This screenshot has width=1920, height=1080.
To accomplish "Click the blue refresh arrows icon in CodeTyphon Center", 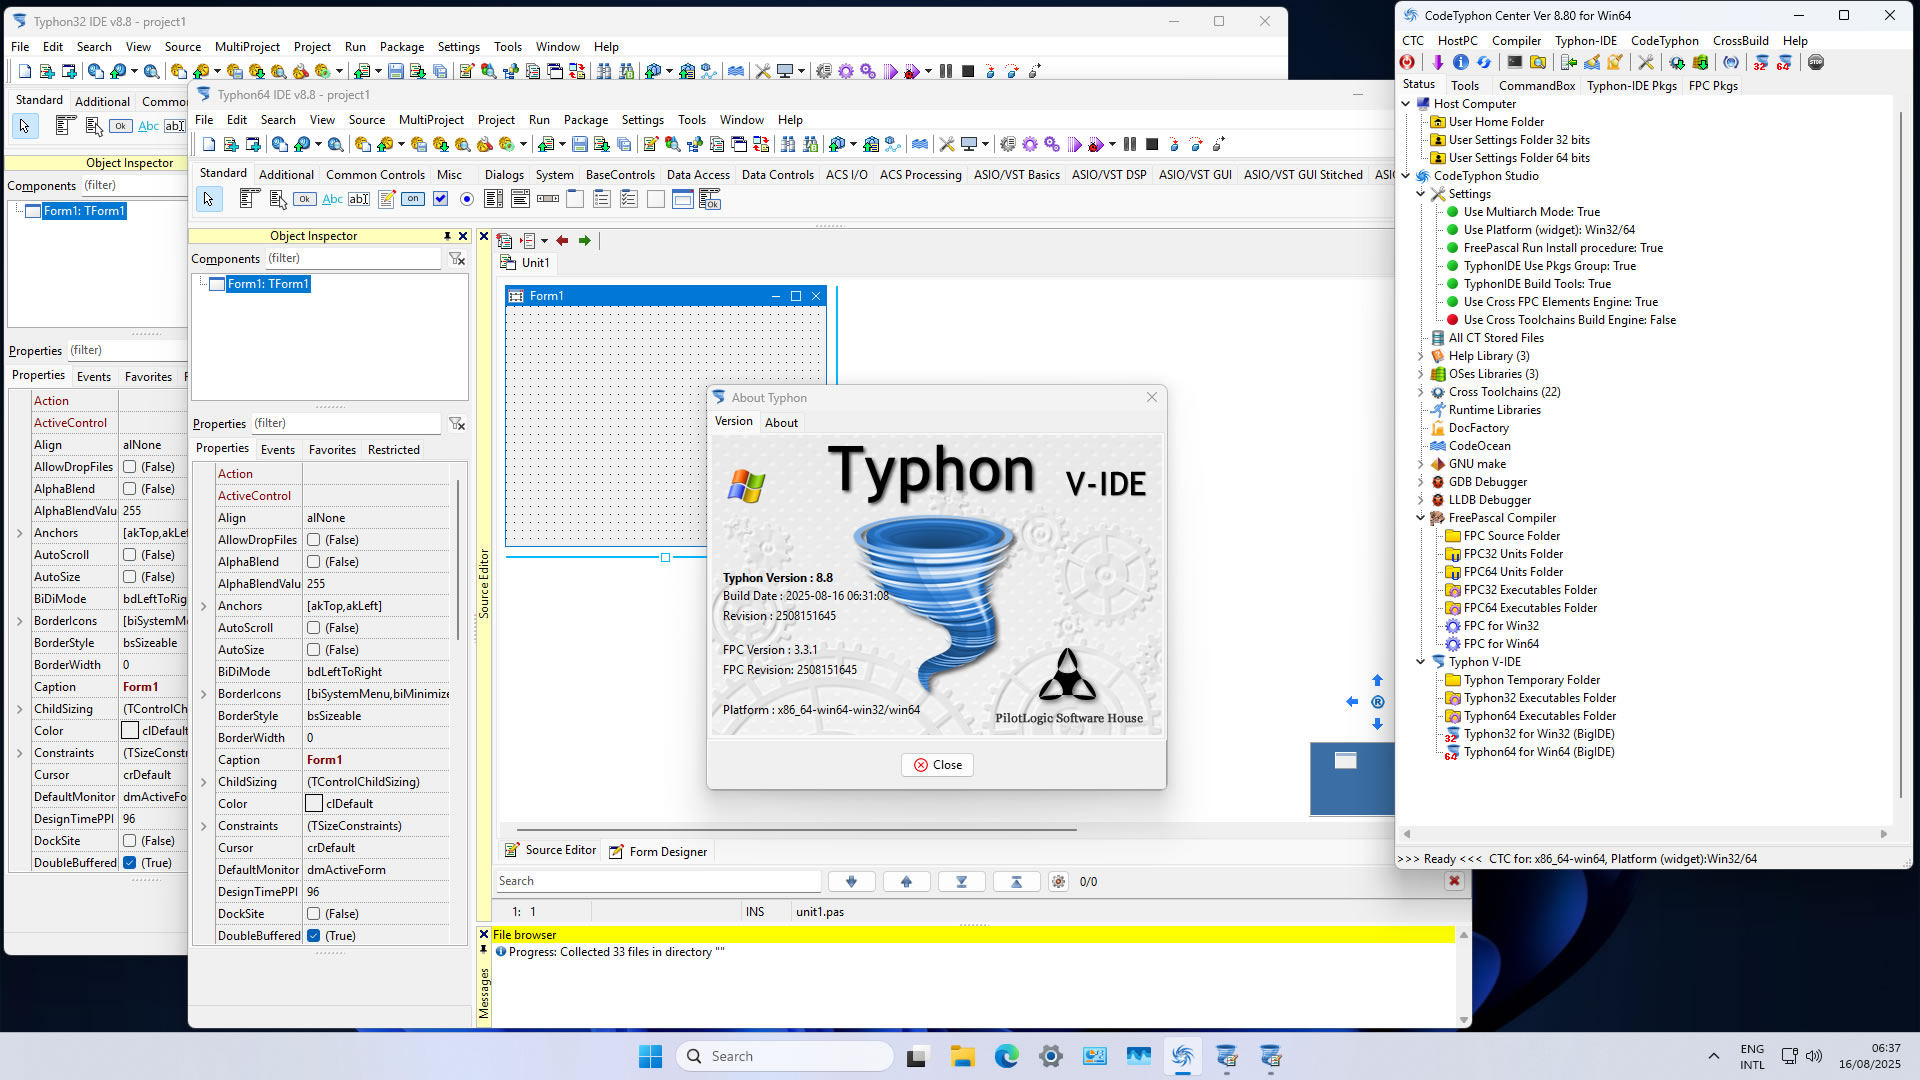I will pyautogui.click(x=1484, y=63).
